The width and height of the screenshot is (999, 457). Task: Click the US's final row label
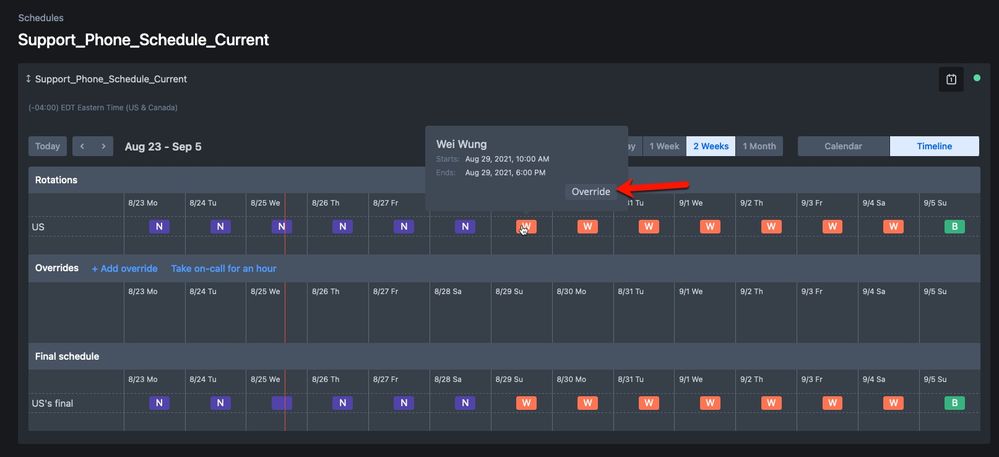[x=52, y=403]
